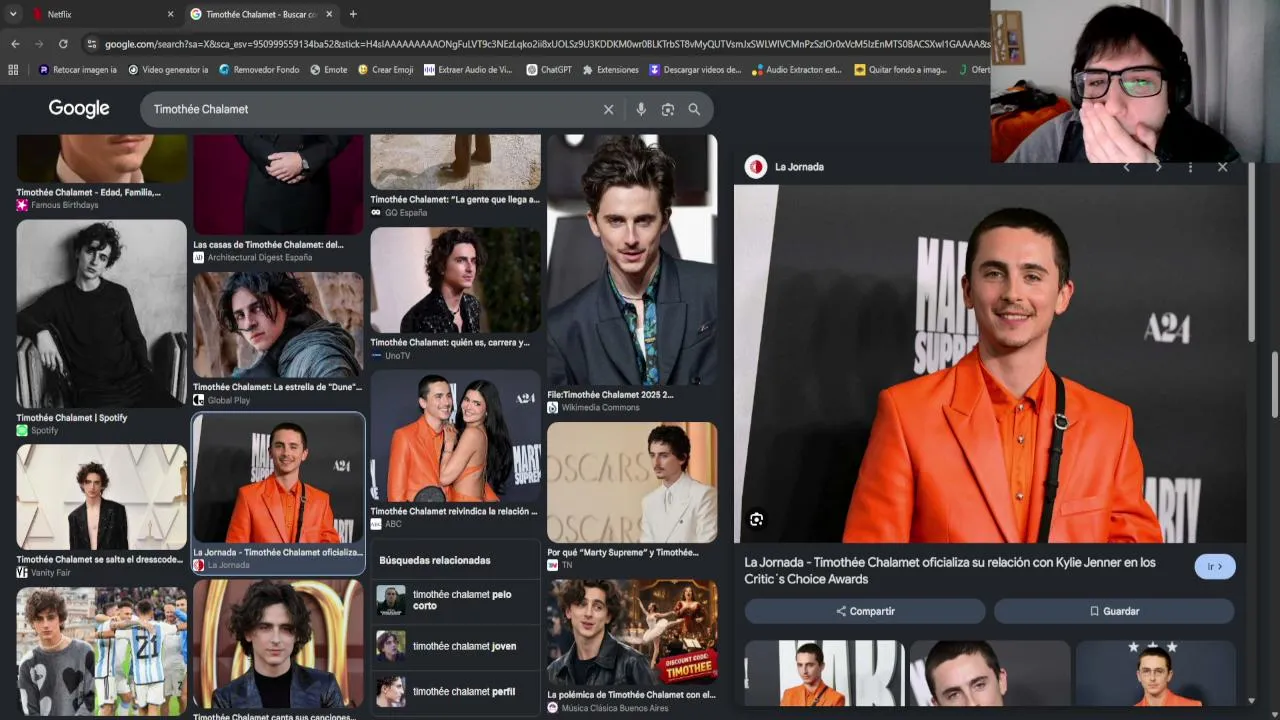Click the main page vertical scrollbar thumb
The width and height of the screenshot is (1280, 720).
1274,385
